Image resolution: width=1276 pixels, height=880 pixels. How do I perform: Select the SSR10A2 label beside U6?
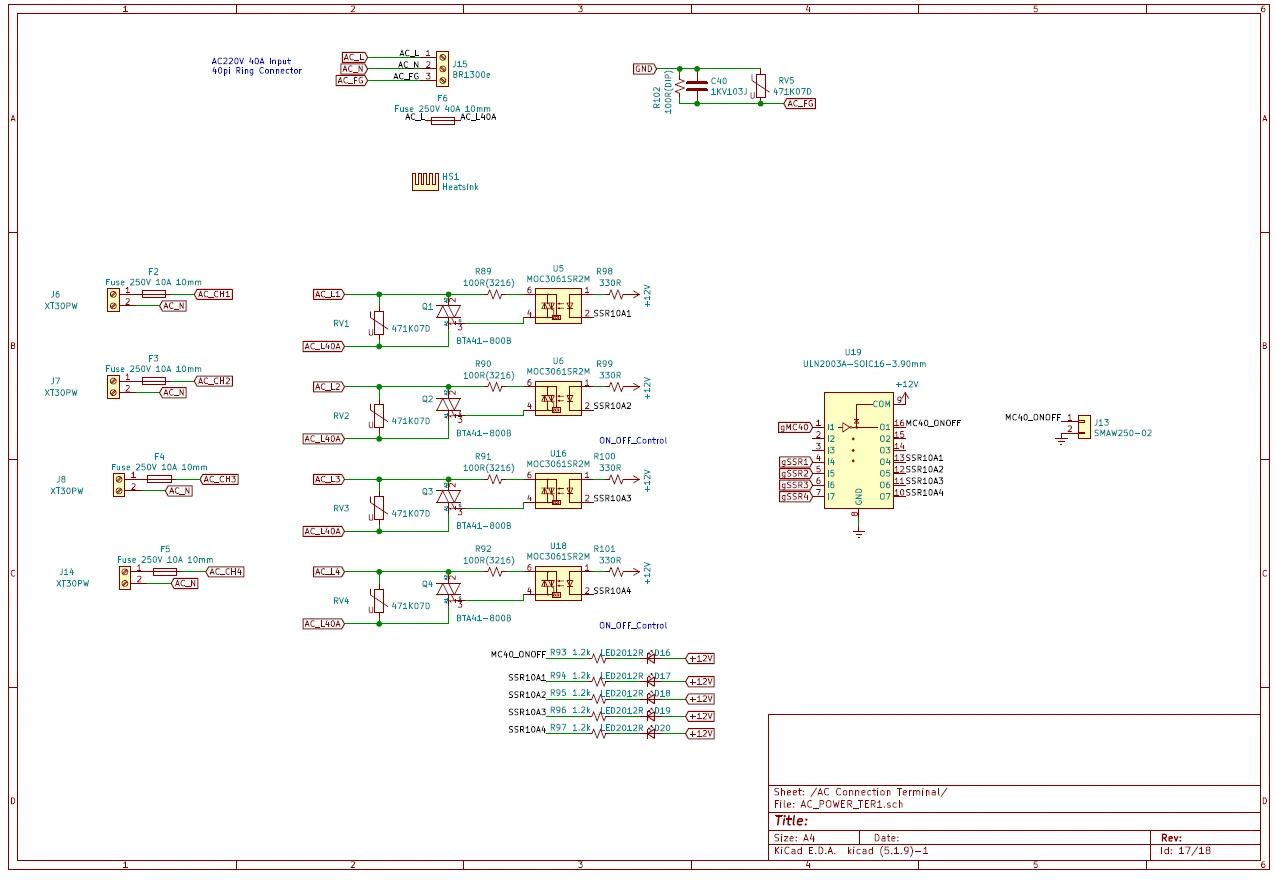(612, 406)
